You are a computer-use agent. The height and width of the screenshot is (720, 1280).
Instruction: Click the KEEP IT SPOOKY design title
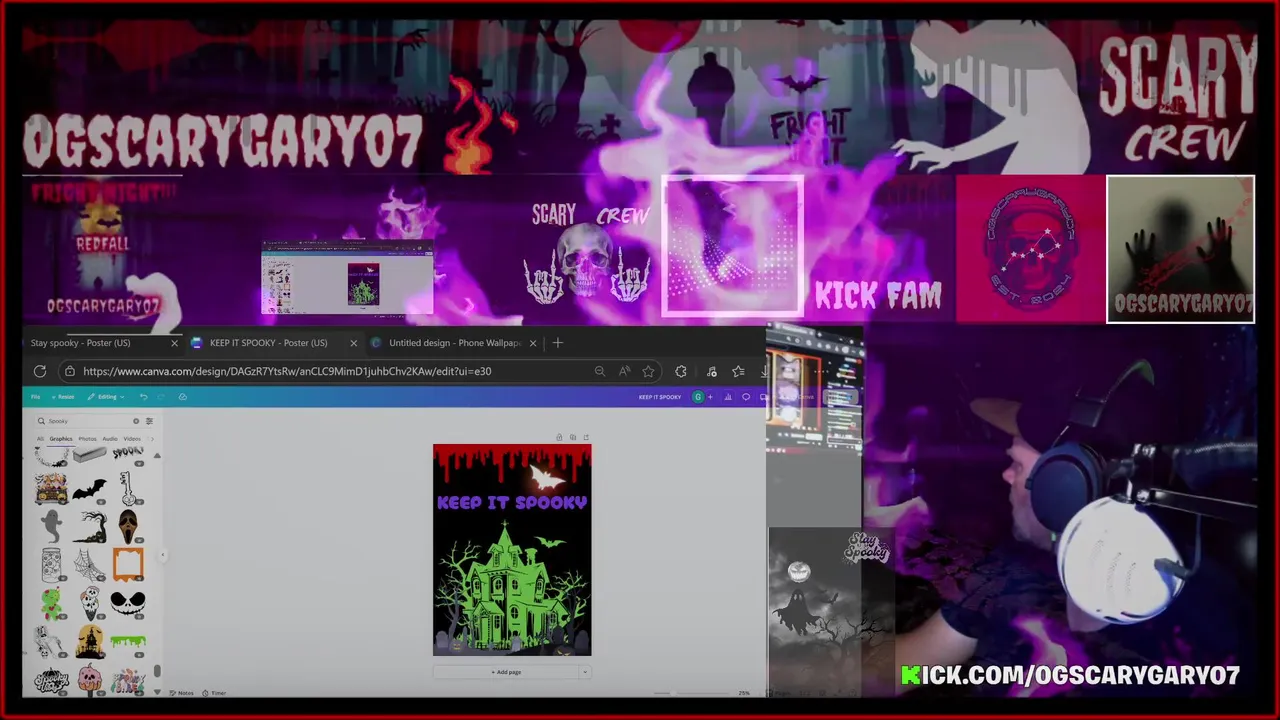click(660, 397)
